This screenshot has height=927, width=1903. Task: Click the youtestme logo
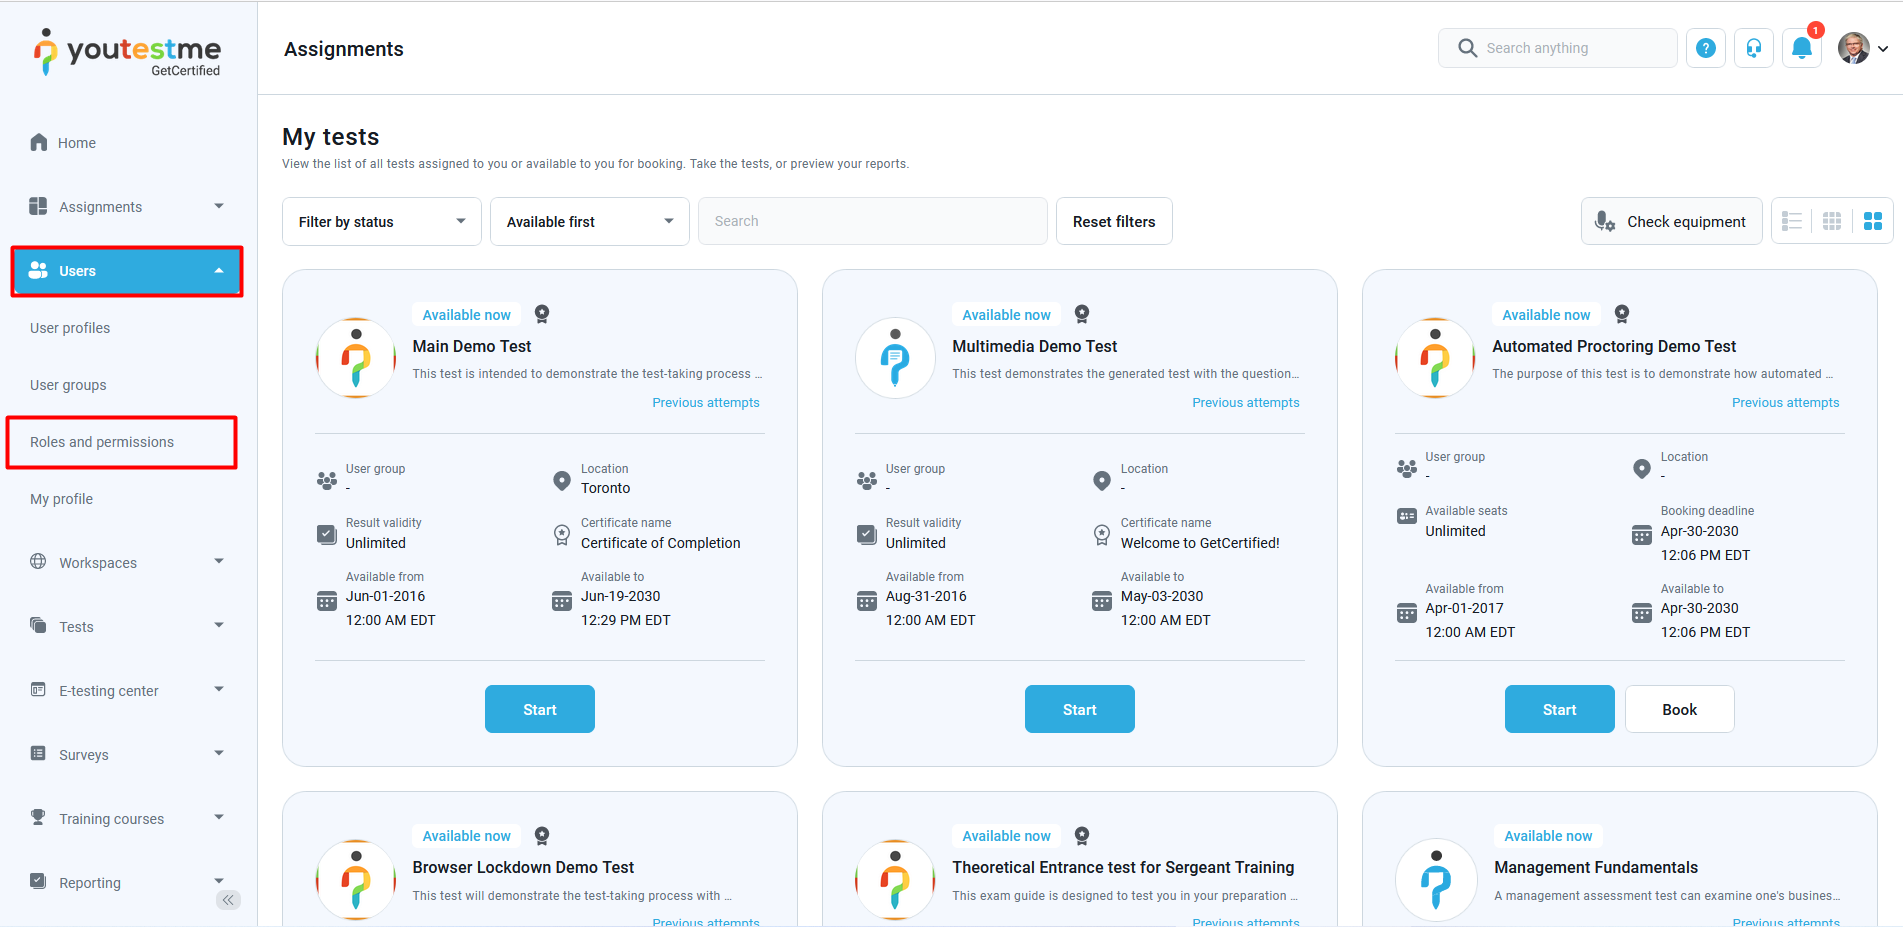tap(128, 52)
